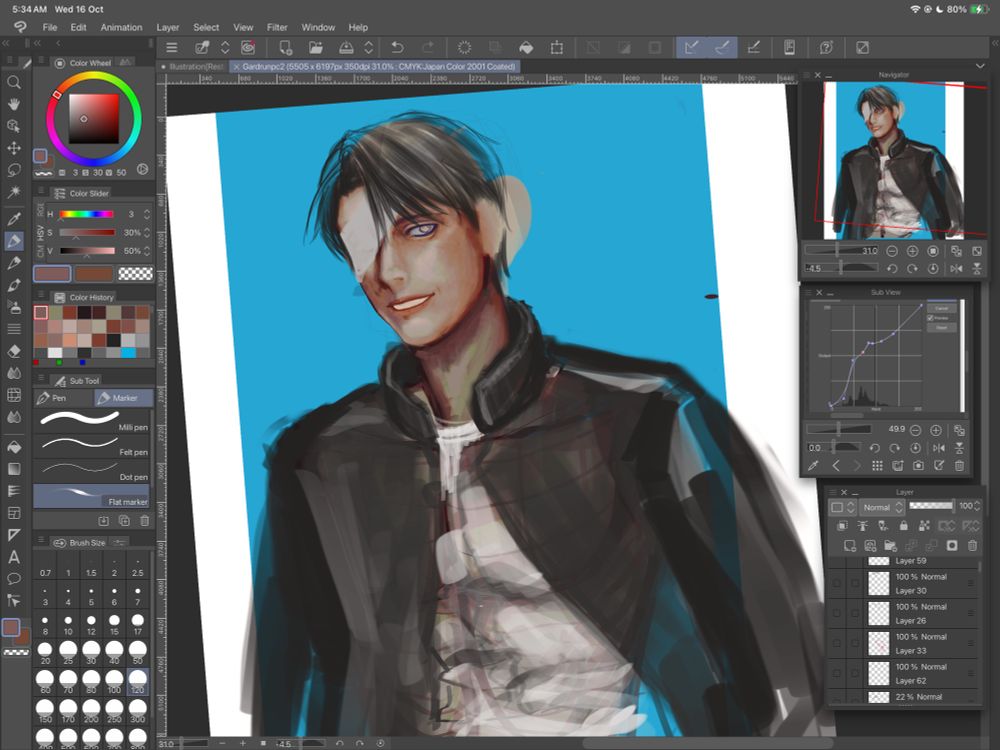Click Lock Layer icon in Layer panel
1000x750 pixels.
(x=903, y=526)
